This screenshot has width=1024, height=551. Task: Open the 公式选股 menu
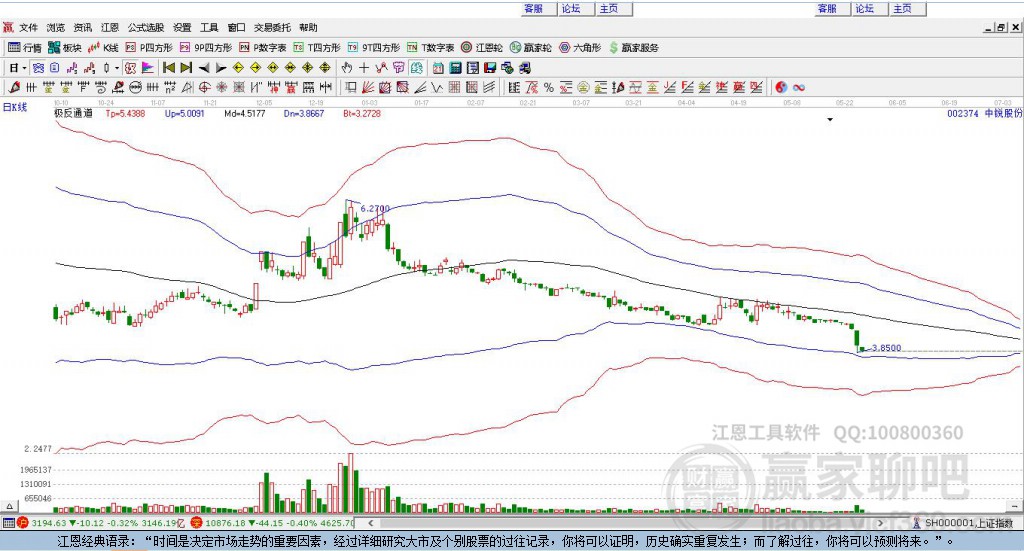[x=146, y=27]
